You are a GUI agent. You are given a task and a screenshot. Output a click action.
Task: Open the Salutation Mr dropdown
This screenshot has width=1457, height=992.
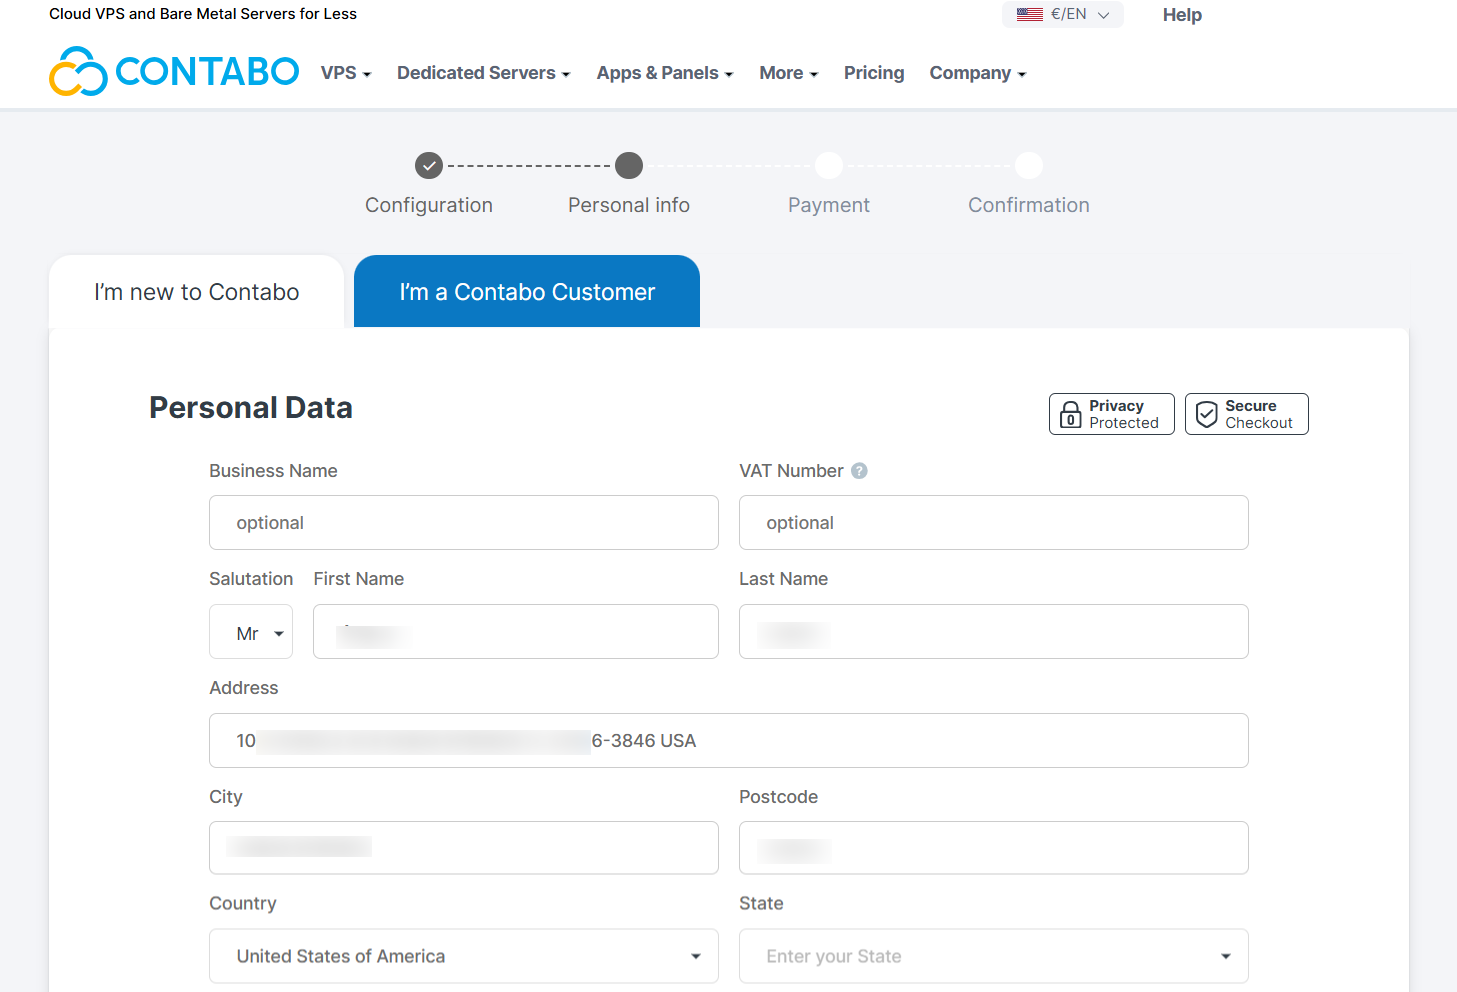(251, 632)
